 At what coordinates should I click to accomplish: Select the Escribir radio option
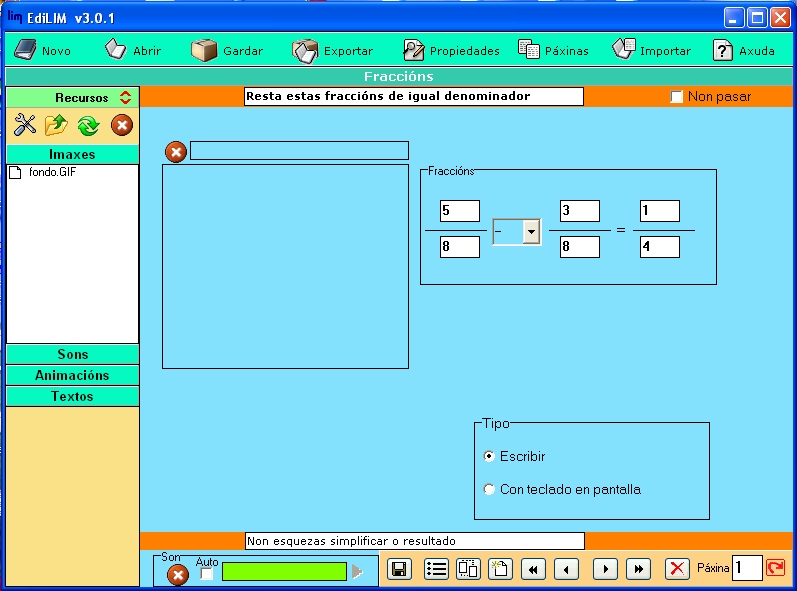[x=489, y=456]
